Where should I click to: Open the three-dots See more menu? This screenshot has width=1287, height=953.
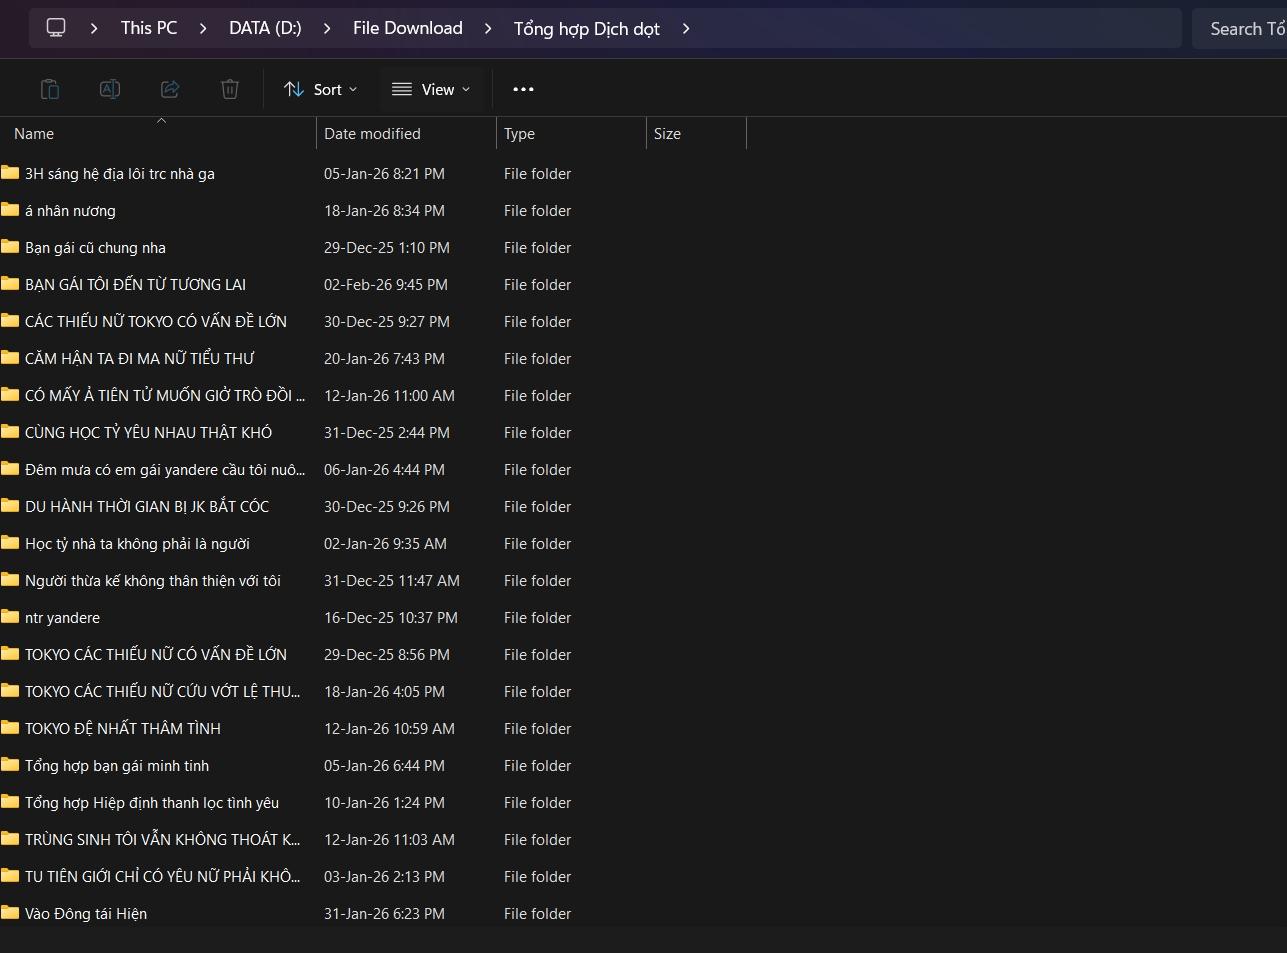[x=523, y=89]
